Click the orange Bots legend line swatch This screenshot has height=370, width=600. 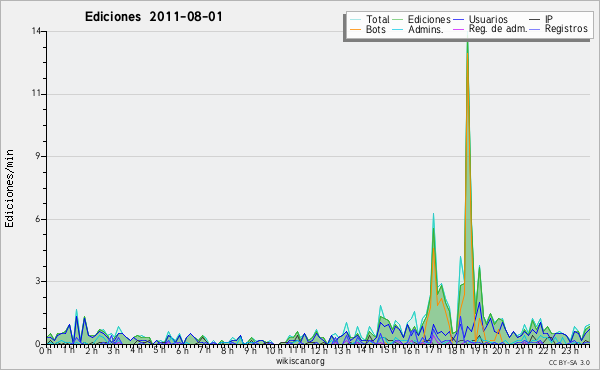point(355,30)
